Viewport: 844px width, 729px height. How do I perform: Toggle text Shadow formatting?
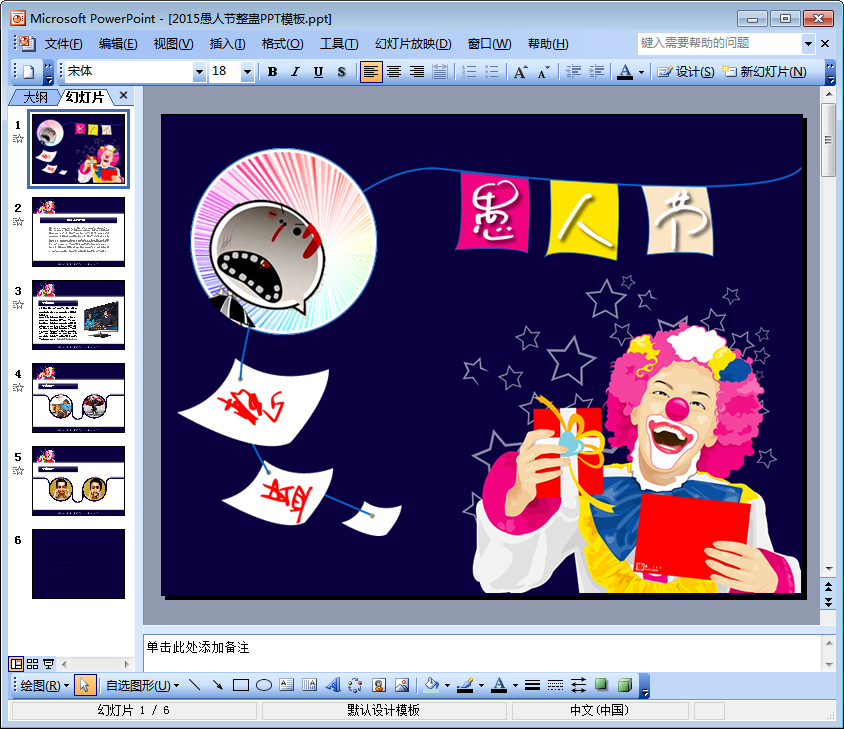point(341,72)
